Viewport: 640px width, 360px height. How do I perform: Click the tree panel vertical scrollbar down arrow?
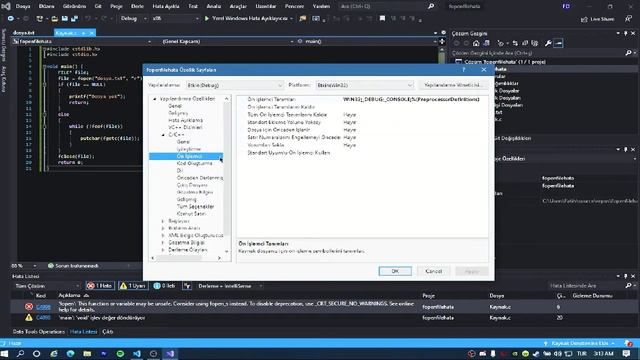coord(227,251)
